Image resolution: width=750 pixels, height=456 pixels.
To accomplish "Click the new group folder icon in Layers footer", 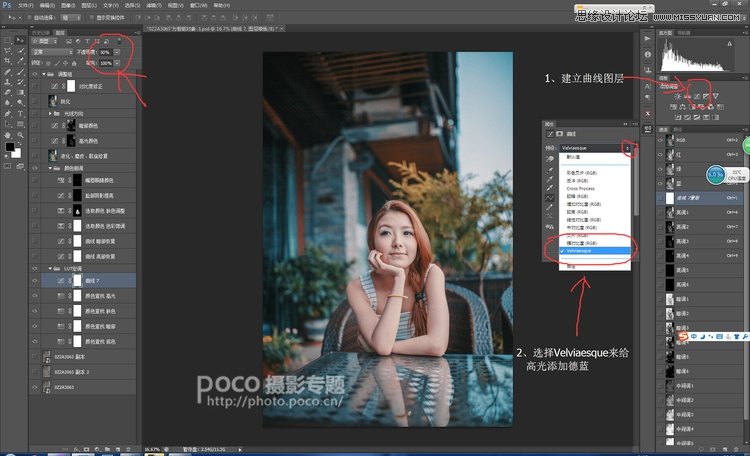I will tap(107, 449).
